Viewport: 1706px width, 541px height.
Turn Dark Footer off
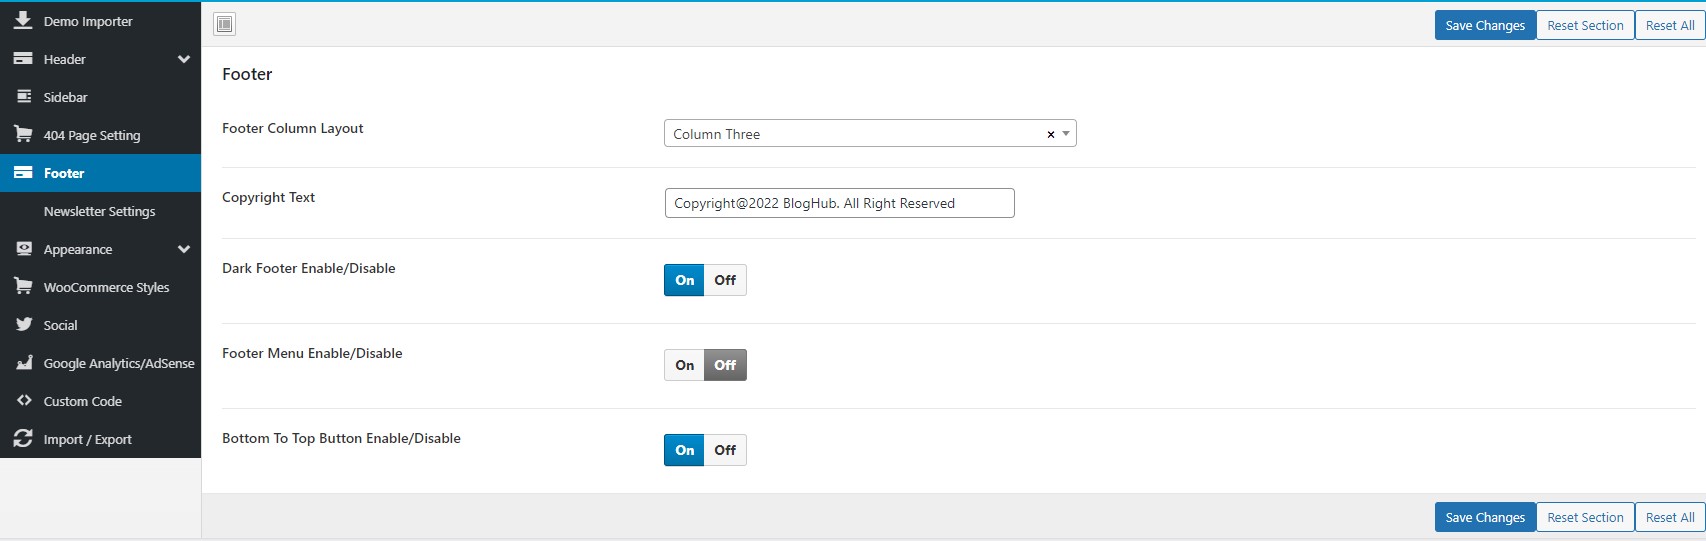725,280
